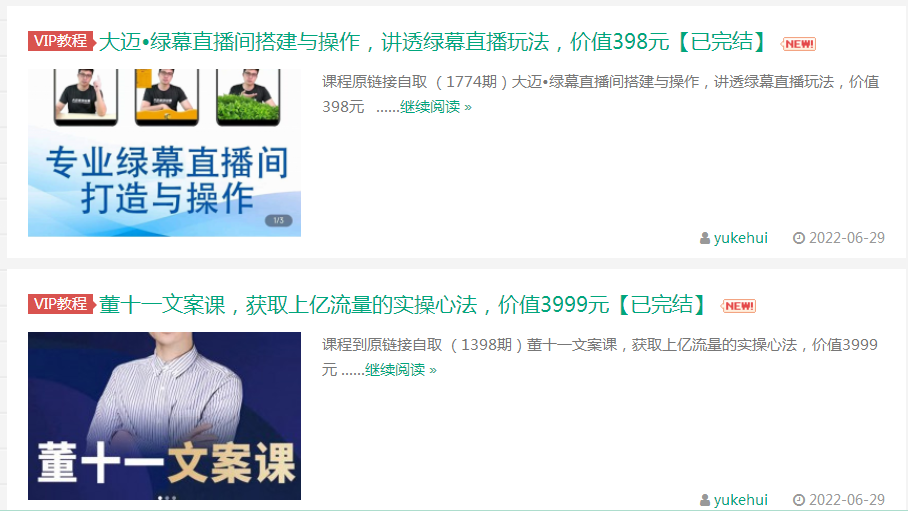Open the 大迈•绿幕直播间搭建与操作 title link
The image size is (908, 511).
click(433, 42)
